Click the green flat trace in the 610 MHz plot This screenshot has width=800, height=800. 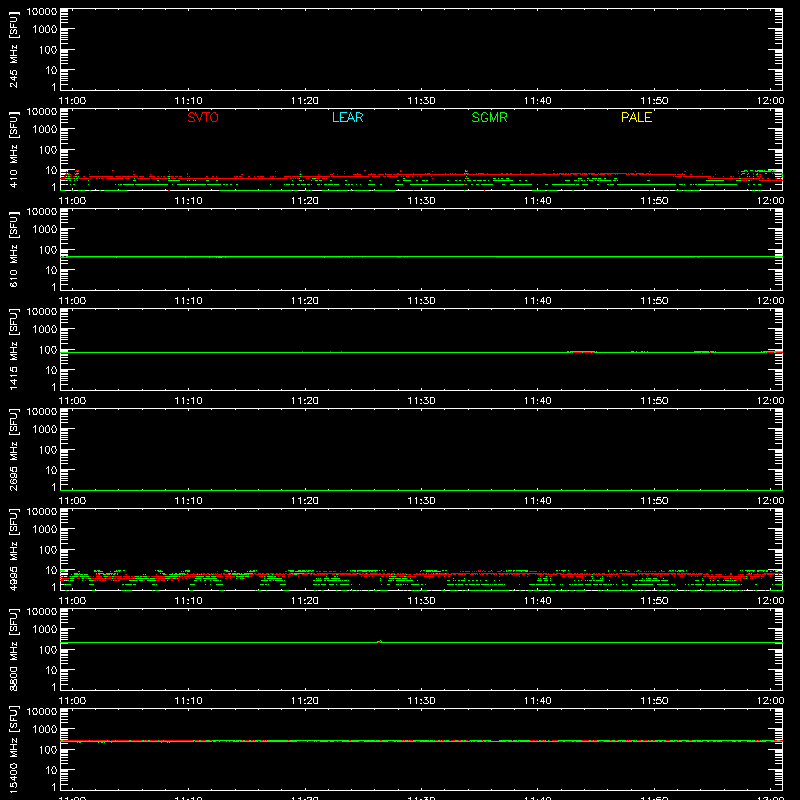coord(421,257)
